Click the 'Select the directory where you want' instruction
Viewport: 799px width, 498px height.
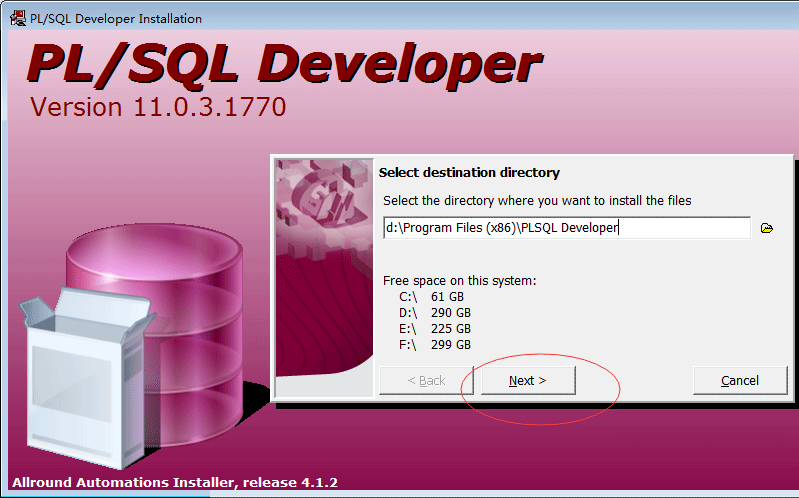pyautogui.click(x=537, y=201)
